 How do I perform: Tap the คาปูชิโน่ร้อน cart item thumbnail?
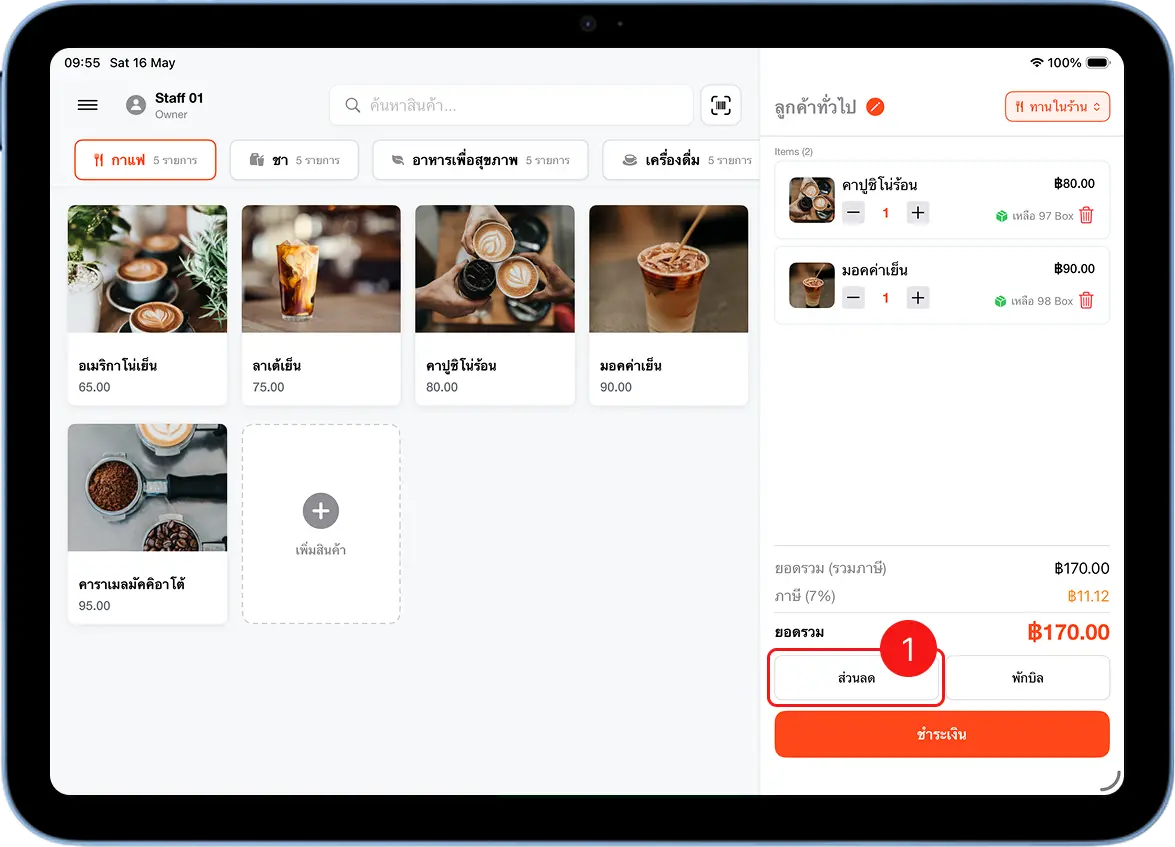click(812, 200)
